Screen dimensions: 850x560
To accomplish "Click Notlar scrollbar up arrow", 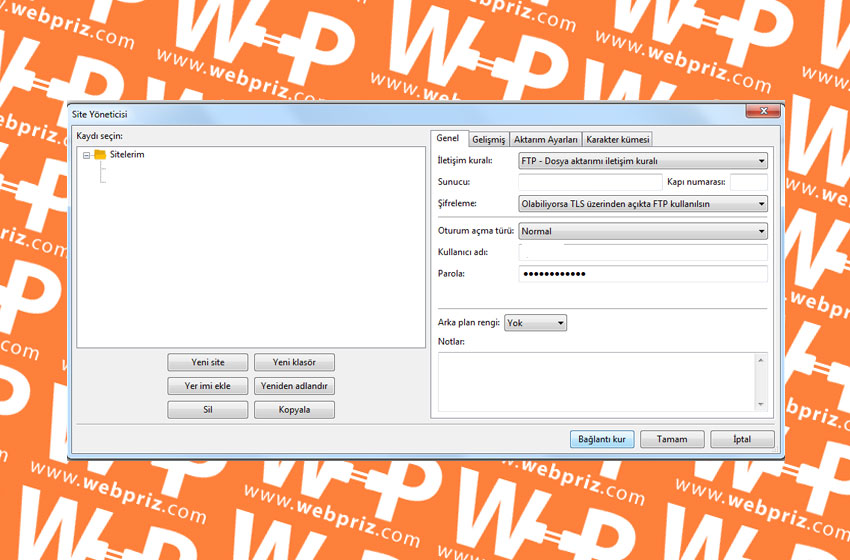I will [x=761, y=360].
